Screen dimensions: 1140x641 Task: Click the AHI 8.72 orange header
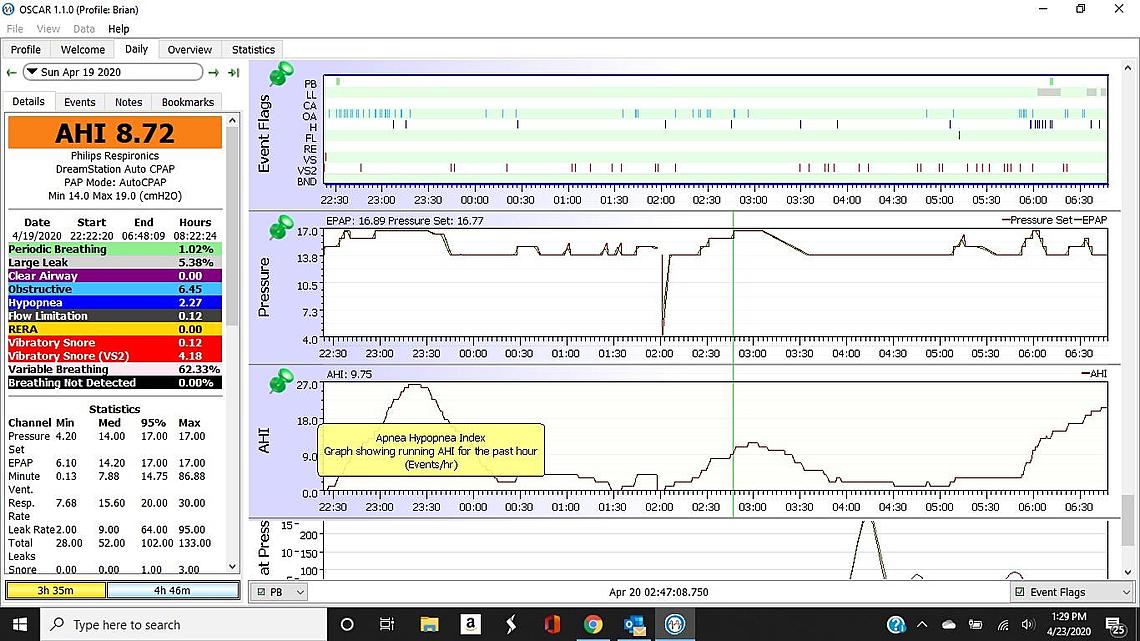(115, 133)
